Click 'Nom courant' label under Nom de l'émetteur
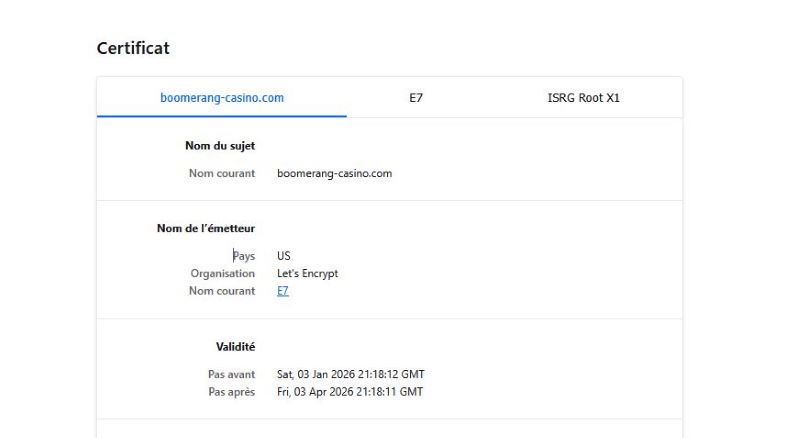Screen dimensions: 800x438 pos(222,291)
